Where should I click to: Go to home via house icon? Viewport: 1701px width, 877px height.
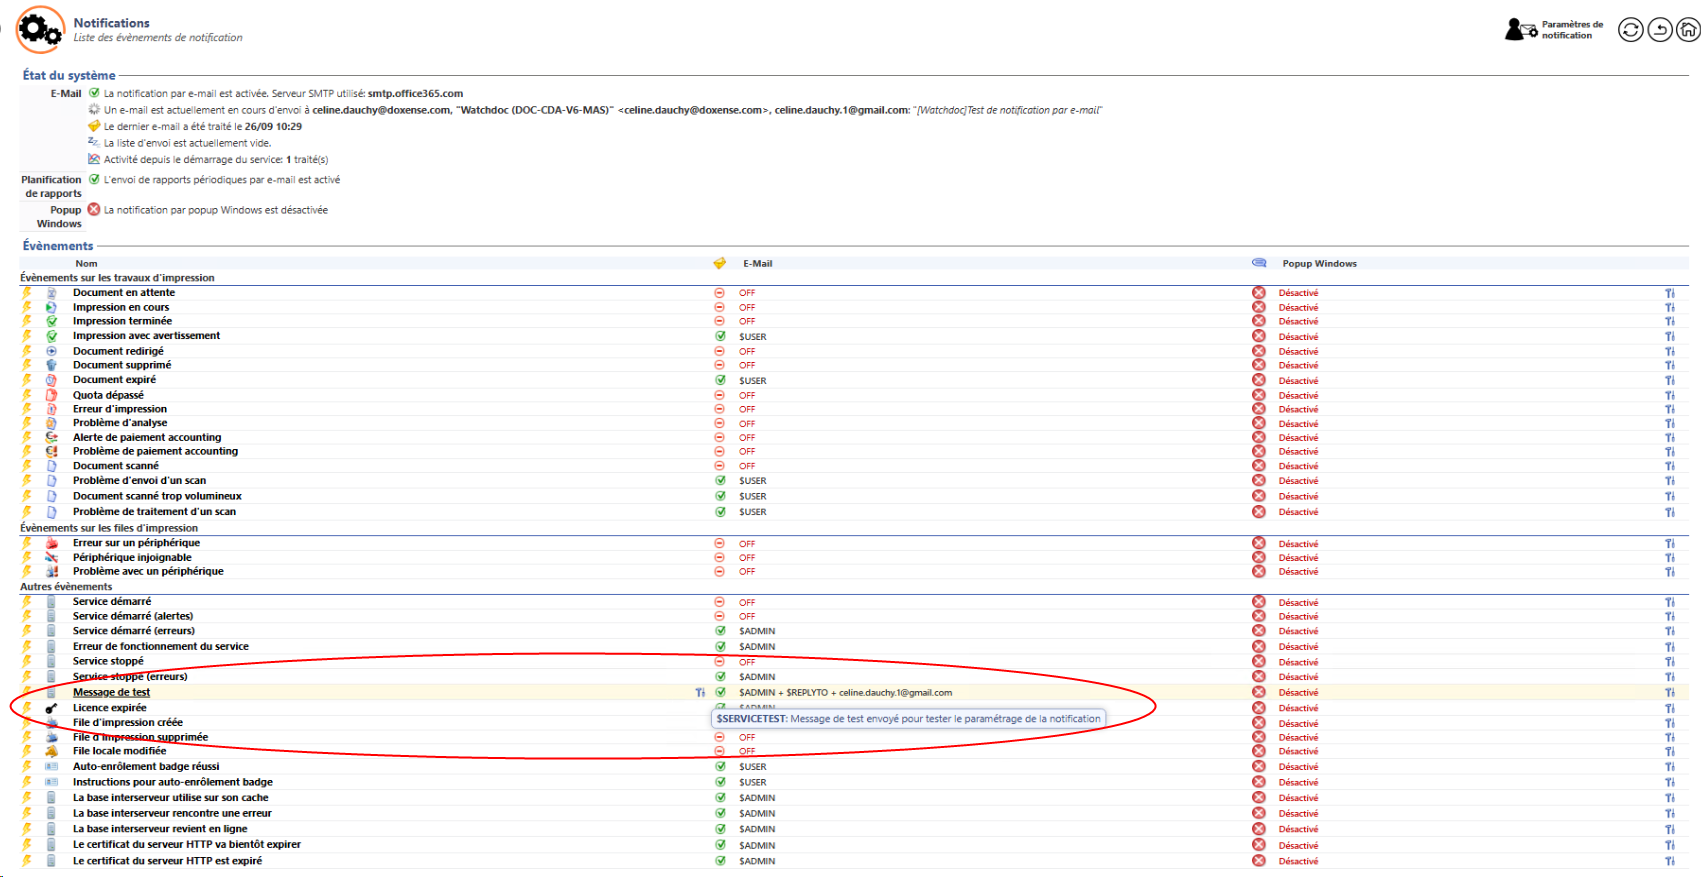click(x=1688, y=30)
